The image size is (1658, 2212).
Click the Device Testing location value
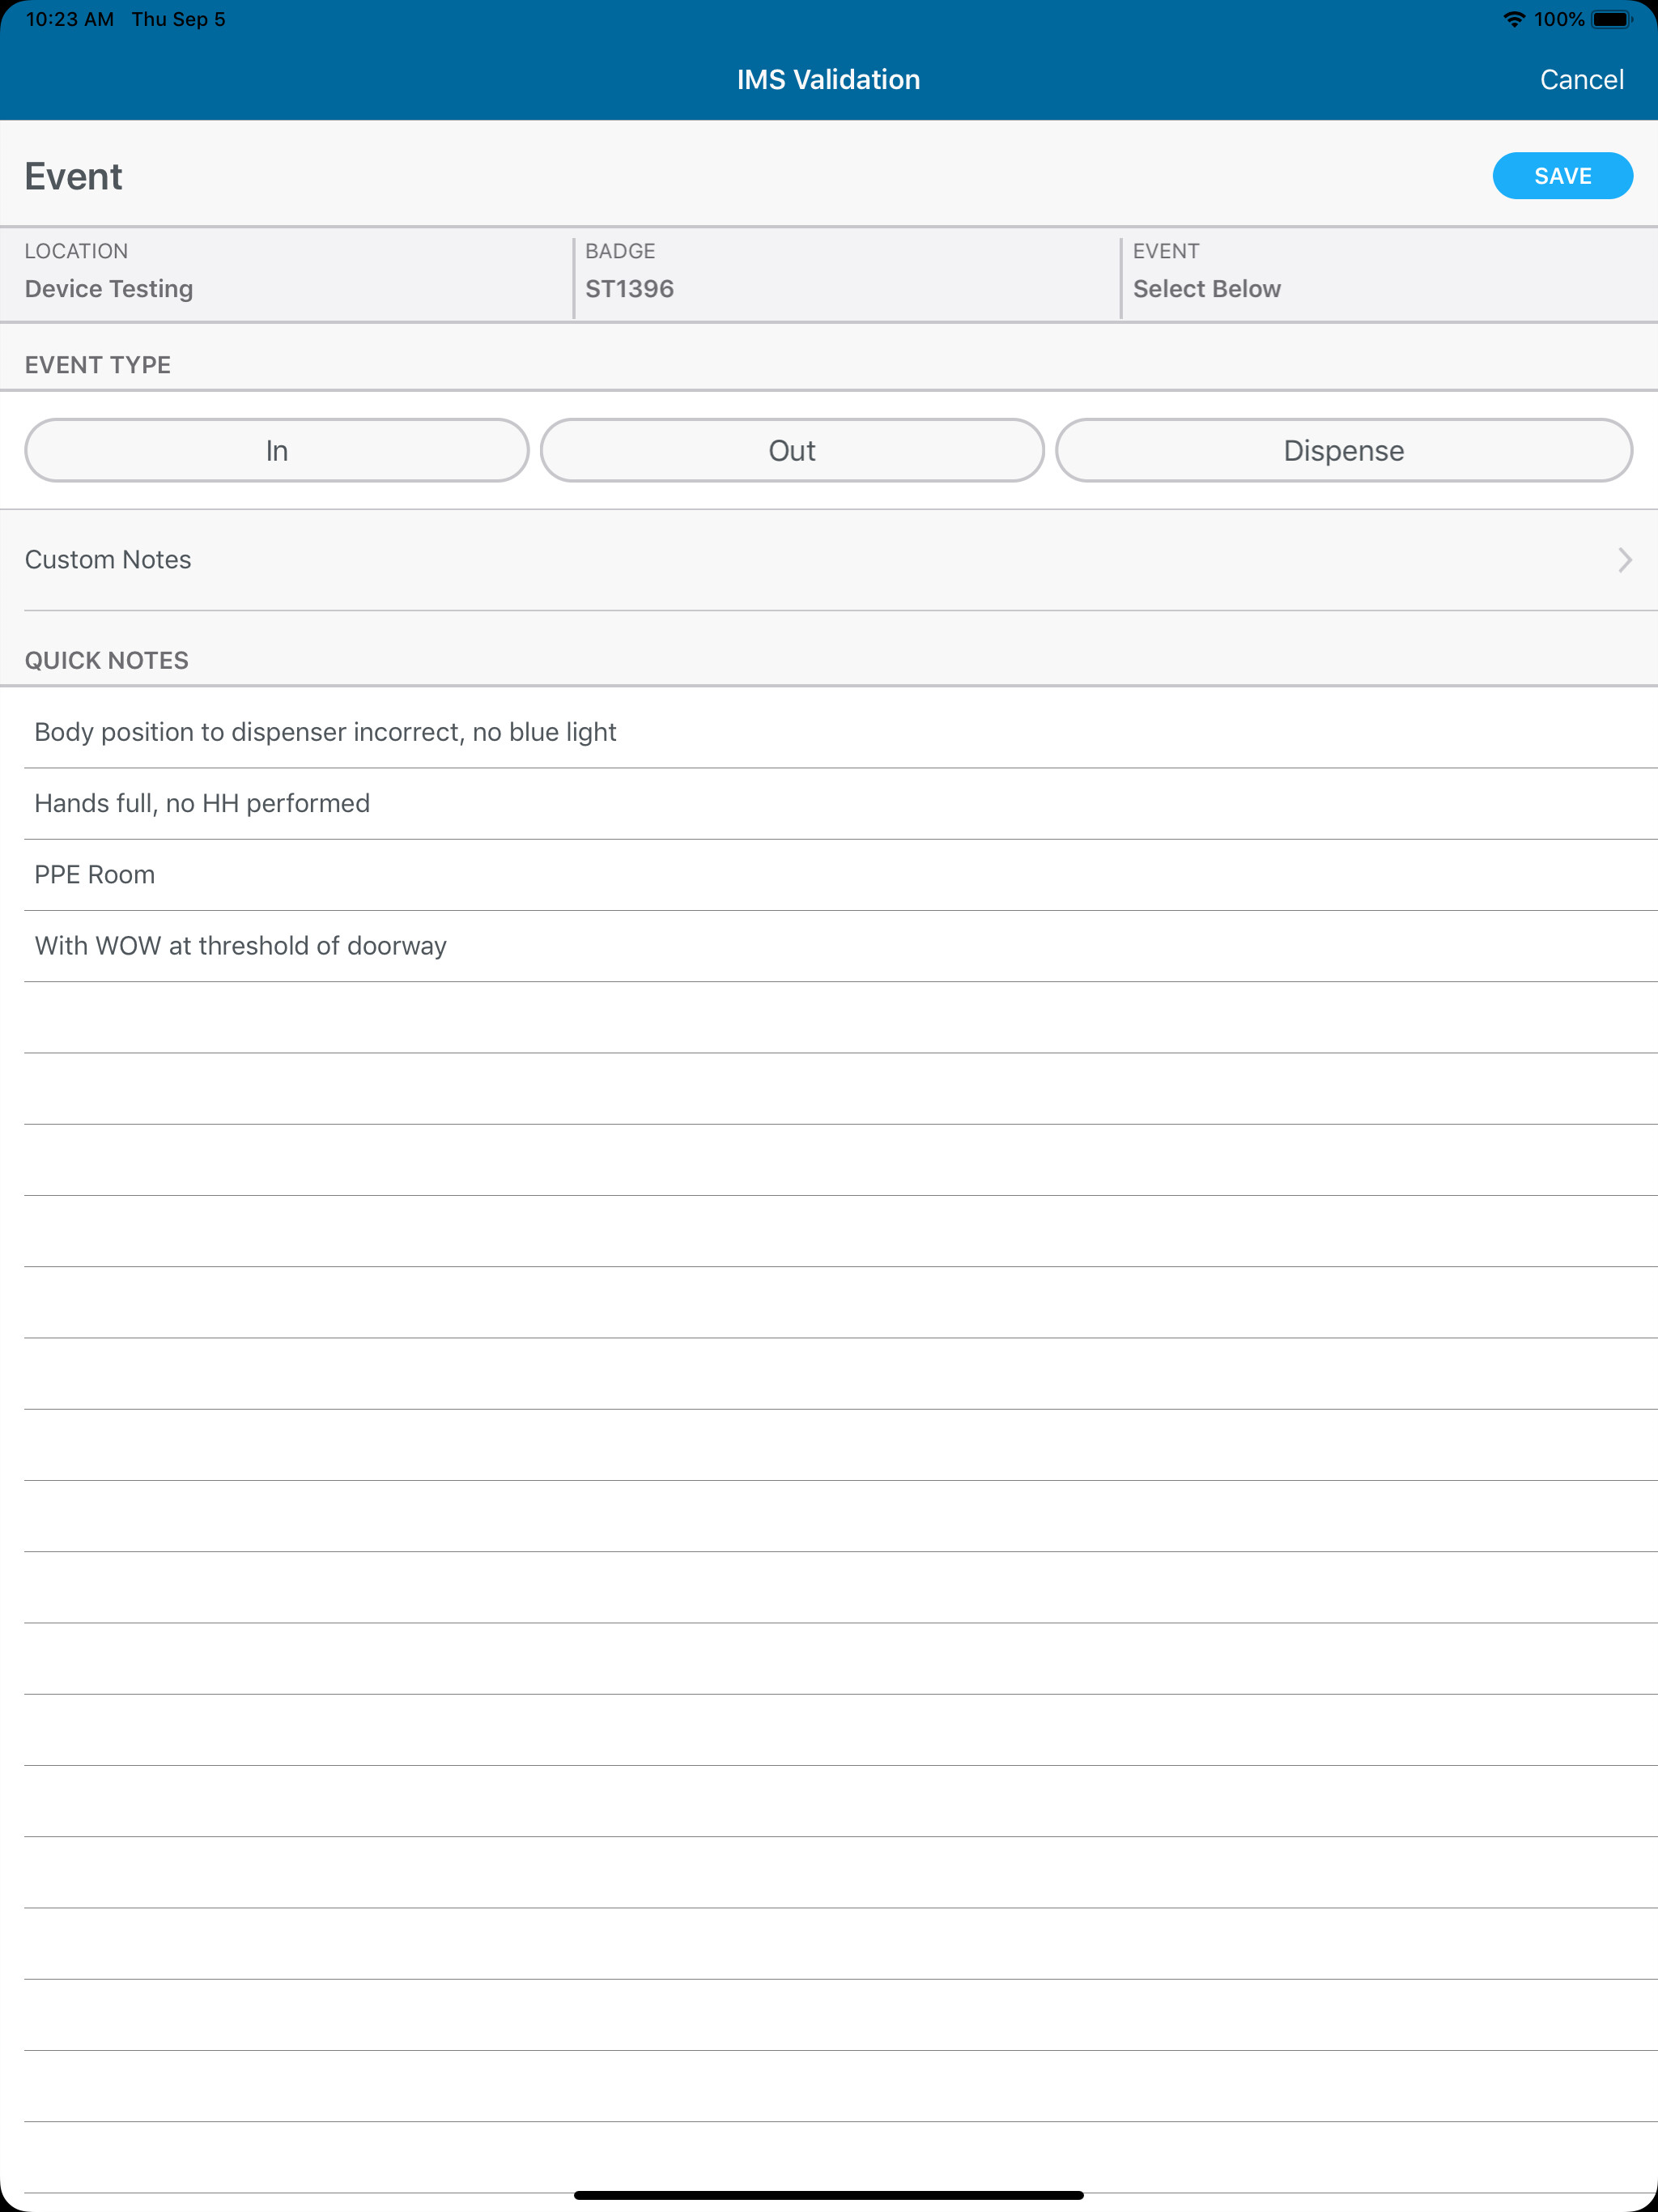coord(109,289)
